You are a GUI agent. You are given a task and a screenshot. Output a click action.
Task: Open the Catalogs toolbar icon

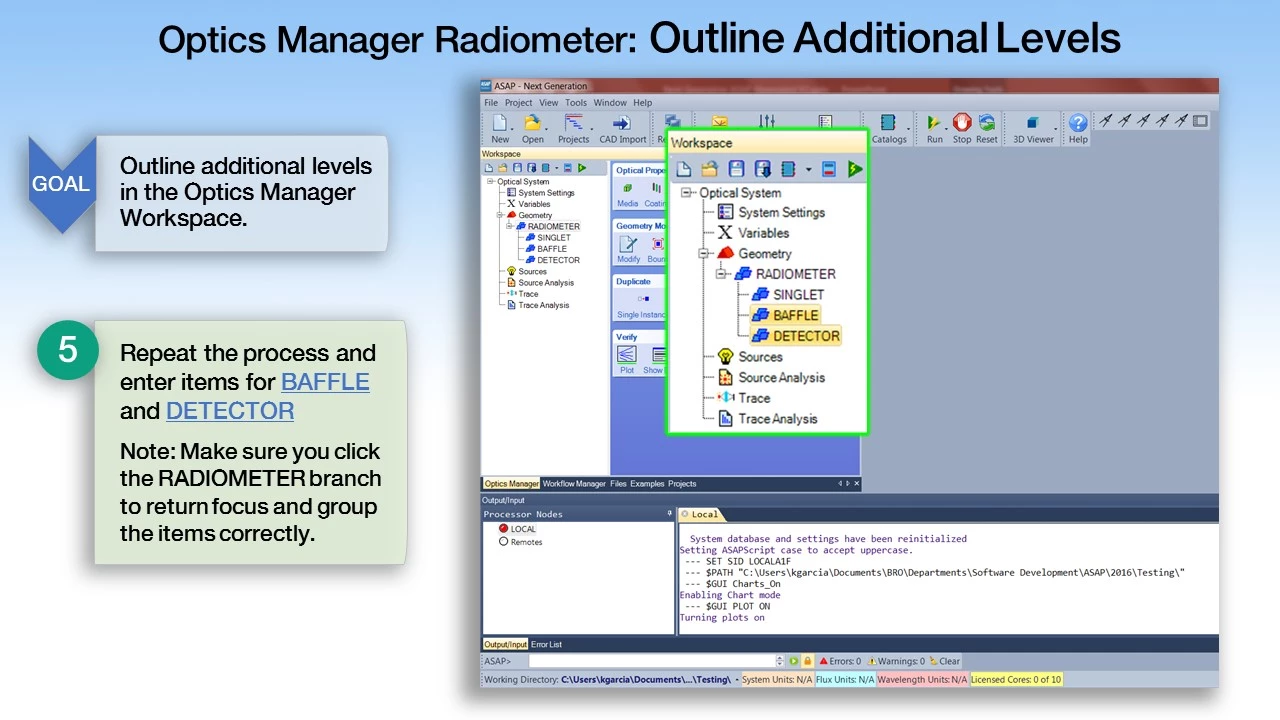coord(888,124)
